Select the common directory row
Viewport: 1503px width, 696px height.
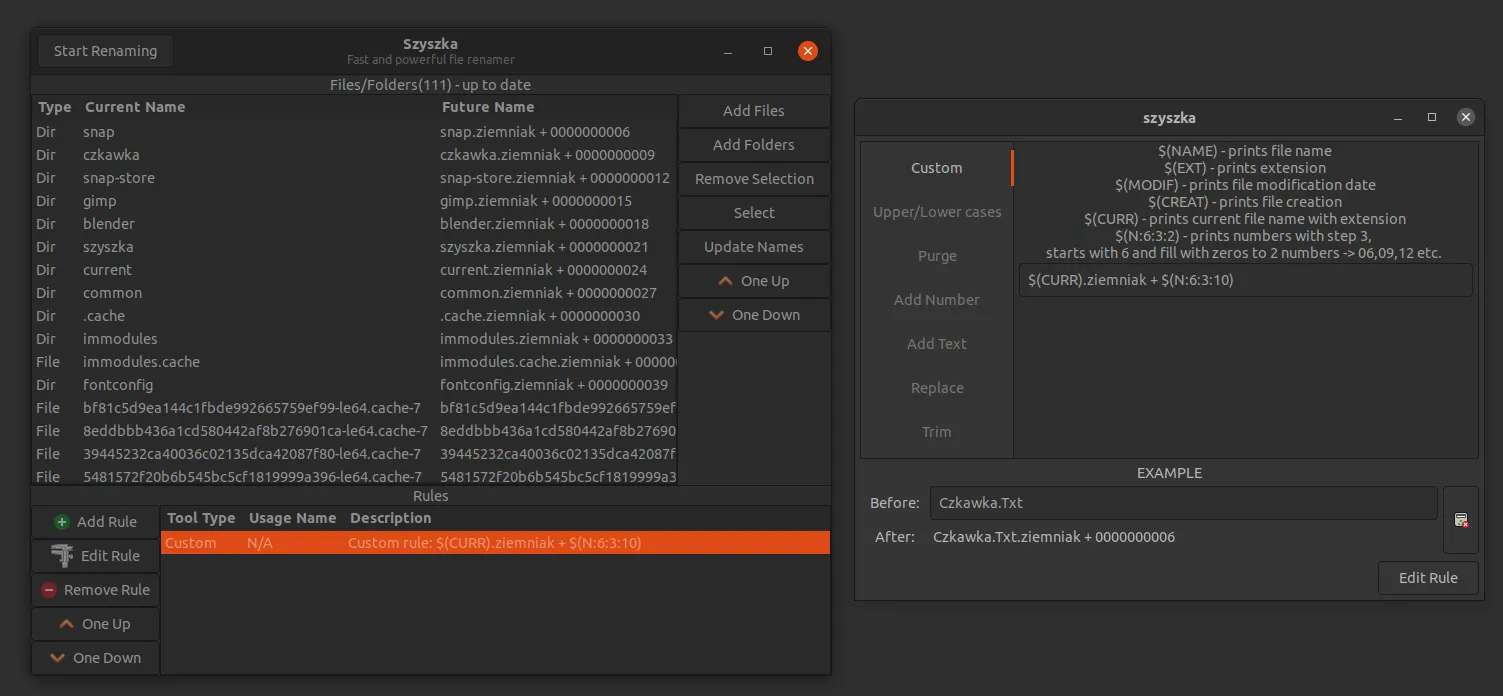355,293
